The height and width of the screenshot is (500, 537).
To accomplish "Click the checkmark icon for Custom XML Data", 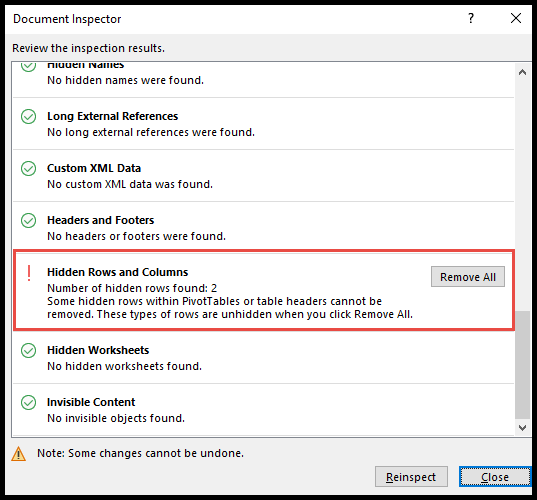I will 28,168.
